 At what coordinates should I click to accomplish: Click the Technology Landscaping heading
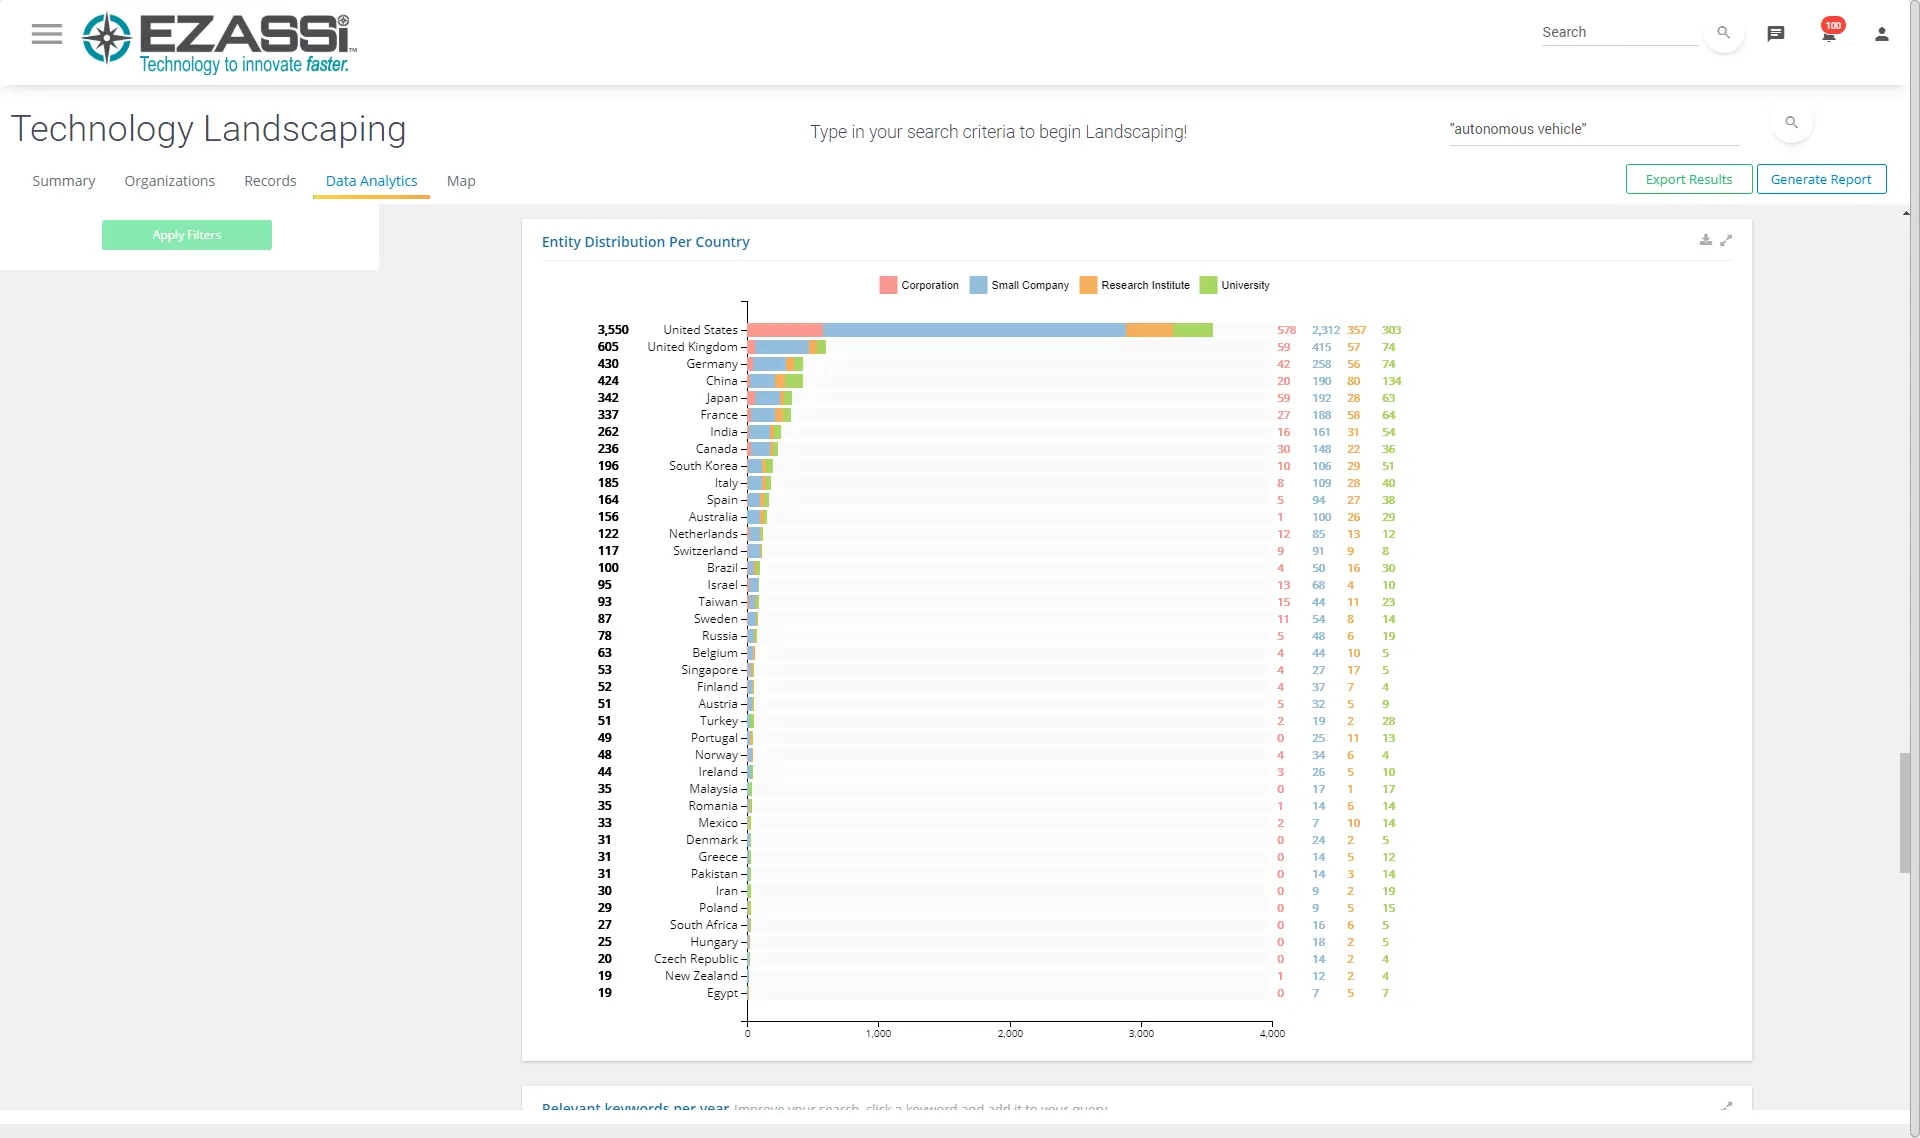(208, 129)
